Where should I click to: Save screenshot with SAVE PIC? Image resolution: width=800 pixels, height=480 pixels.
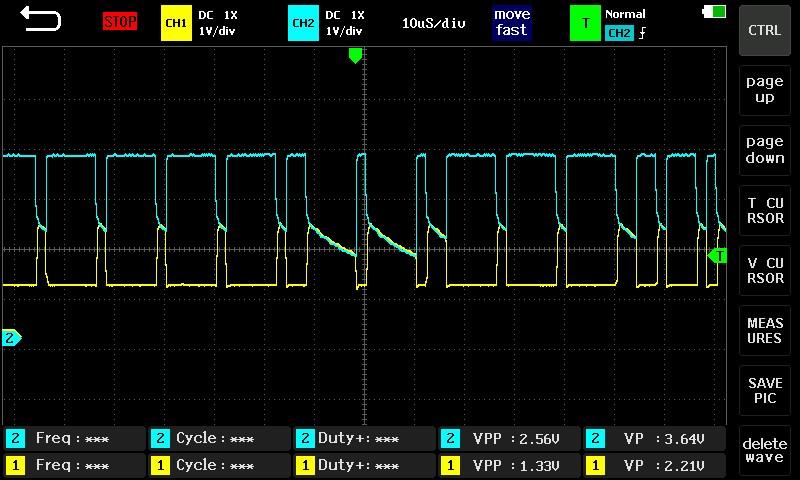764,390
